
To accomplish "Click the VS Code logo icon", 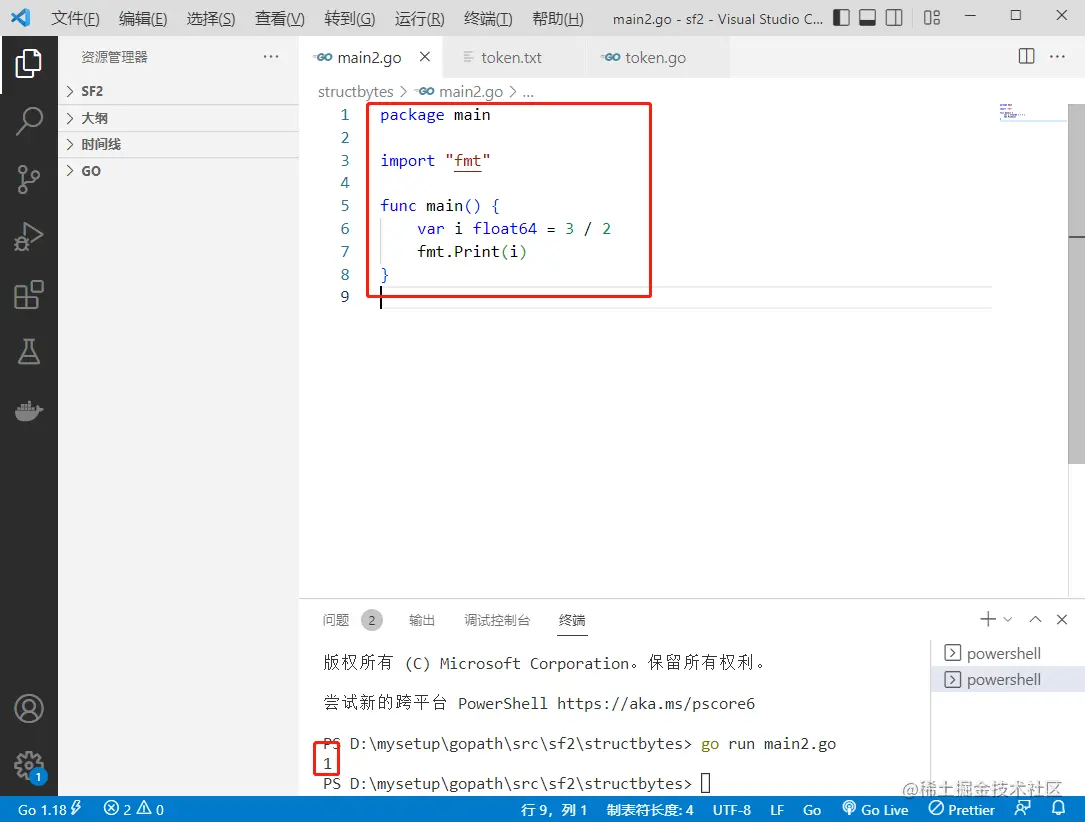I will (x=21, y=17).
